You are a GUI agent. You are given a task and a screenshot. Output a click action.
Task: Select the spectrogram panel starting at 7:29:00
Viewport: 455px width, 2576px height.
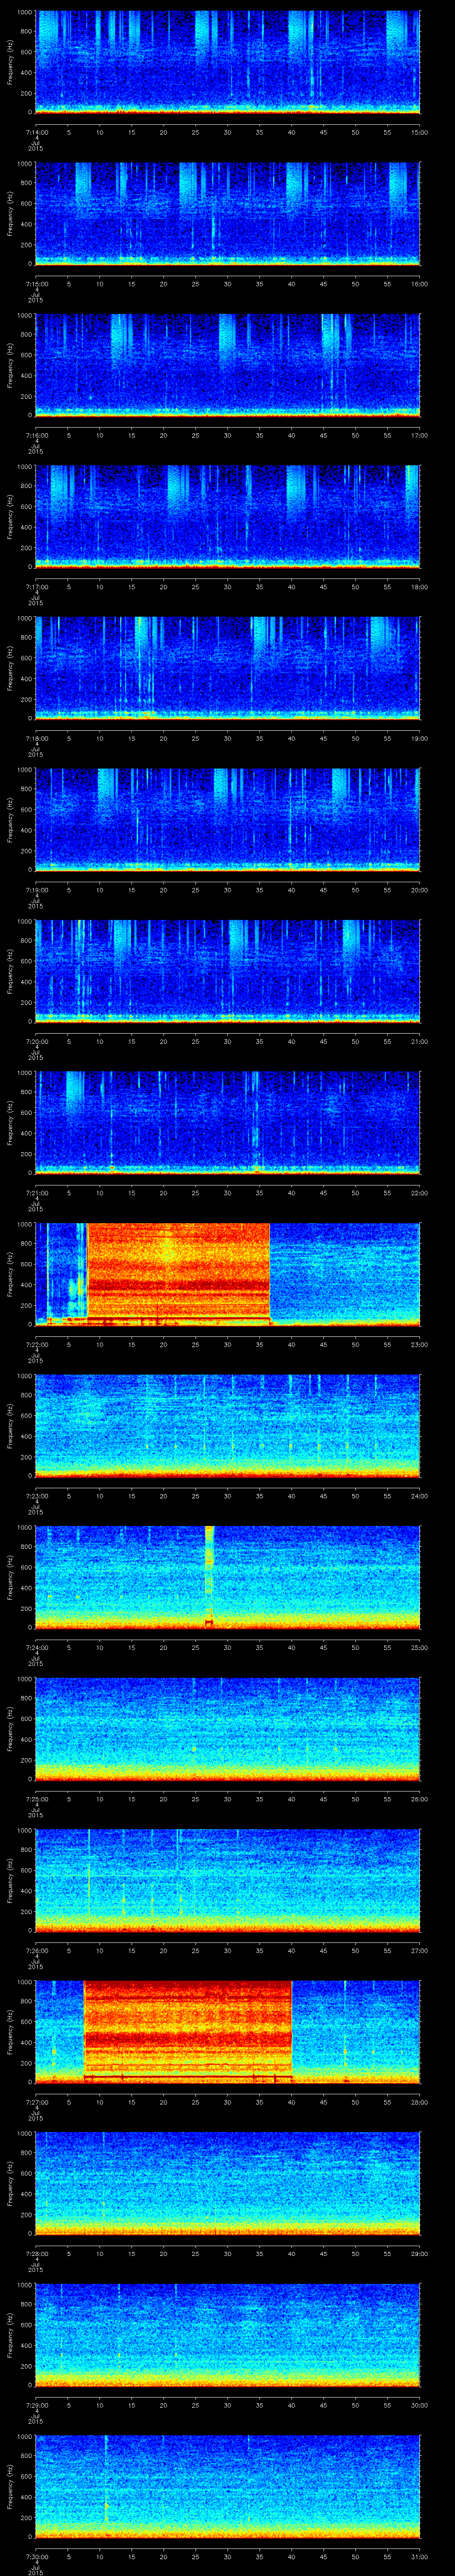(x=228, y=2335)
